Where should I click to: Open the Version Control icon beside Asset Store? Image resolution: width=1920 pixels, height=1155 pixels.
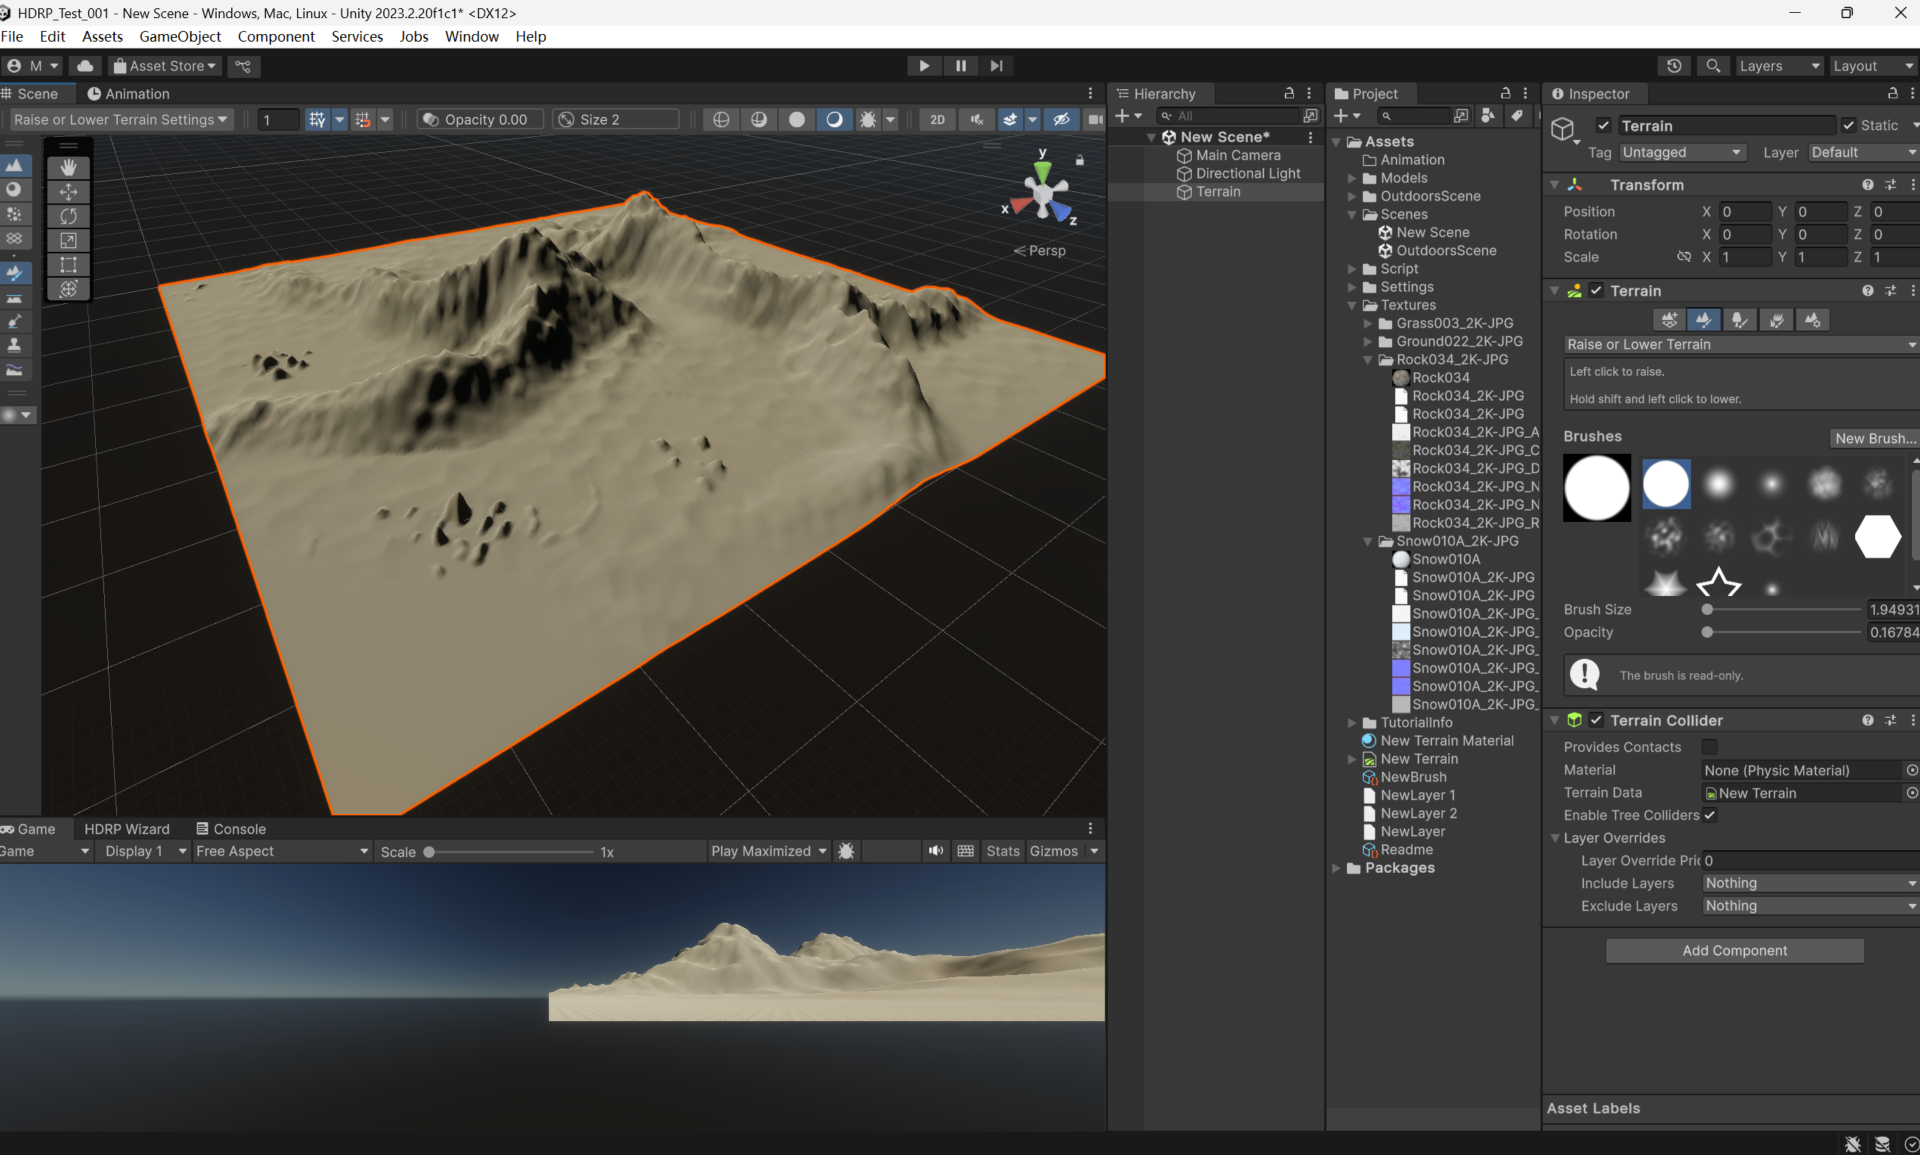[x=243, y=66]
